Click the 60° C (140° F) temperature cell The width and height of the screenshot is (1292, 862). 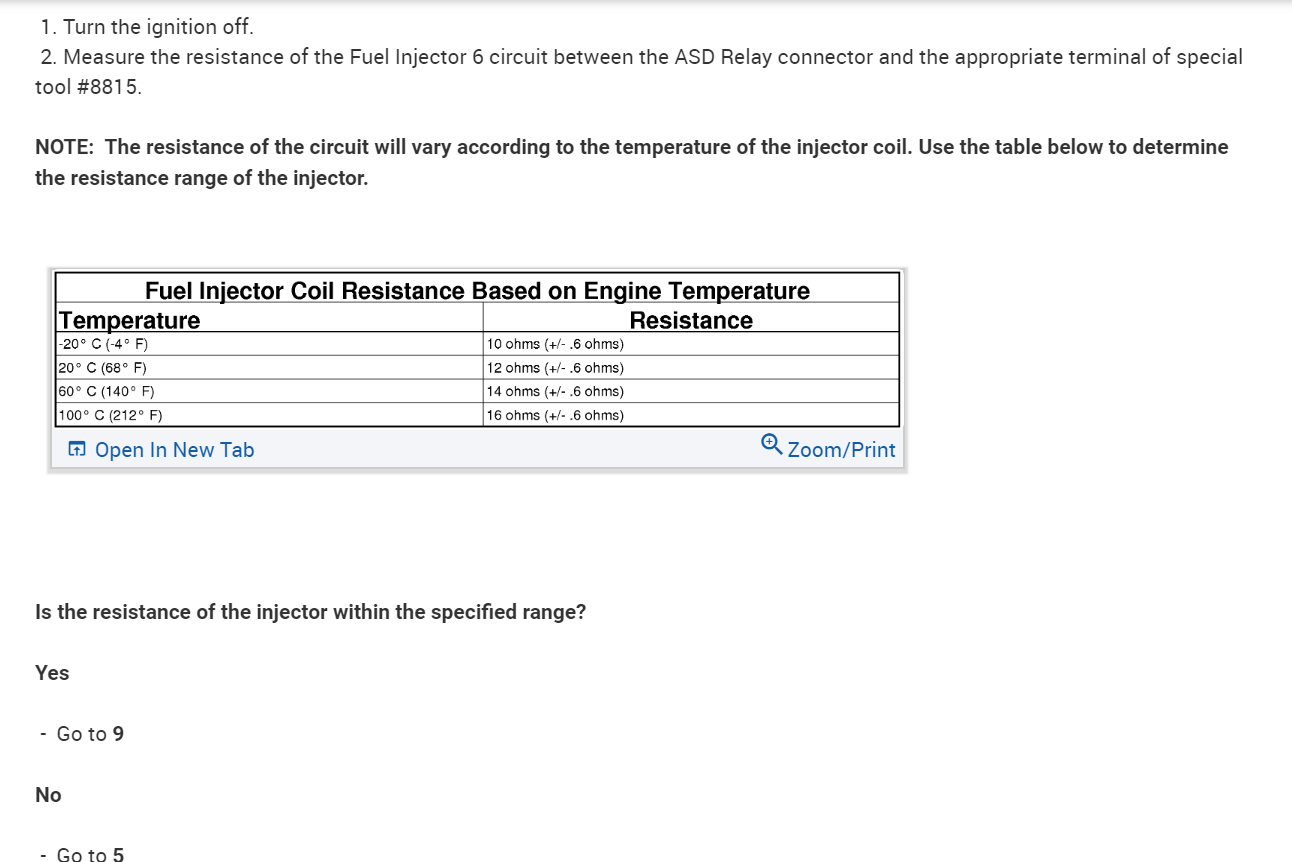pos(106,392)
